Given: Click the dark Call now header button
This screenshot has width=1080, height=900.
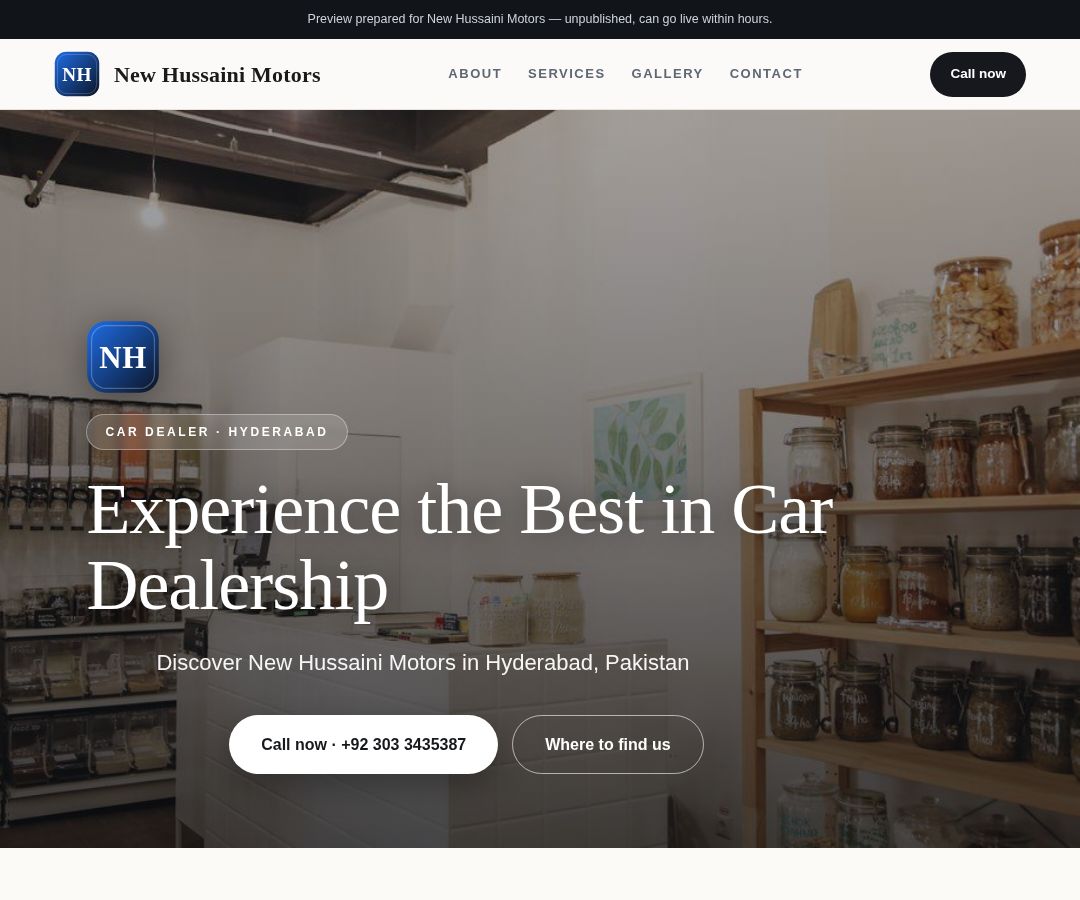Looking at the screenshot, I should [977, 74].
